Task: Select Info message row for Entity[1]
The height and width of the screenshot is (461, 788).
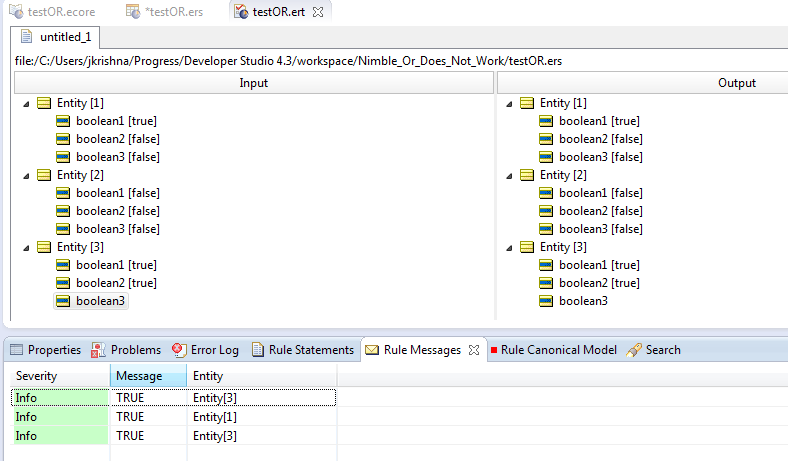Action: 173,417
